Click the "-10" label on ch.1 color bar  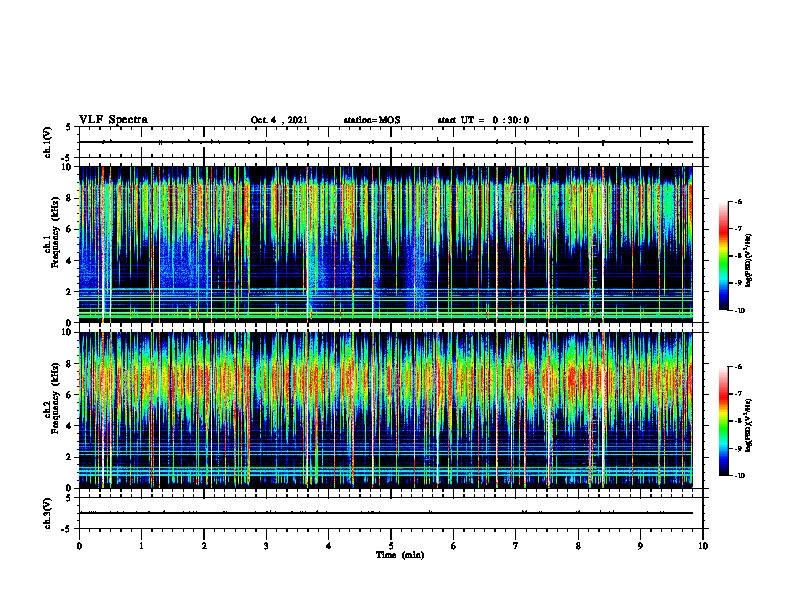click(739, 311)
